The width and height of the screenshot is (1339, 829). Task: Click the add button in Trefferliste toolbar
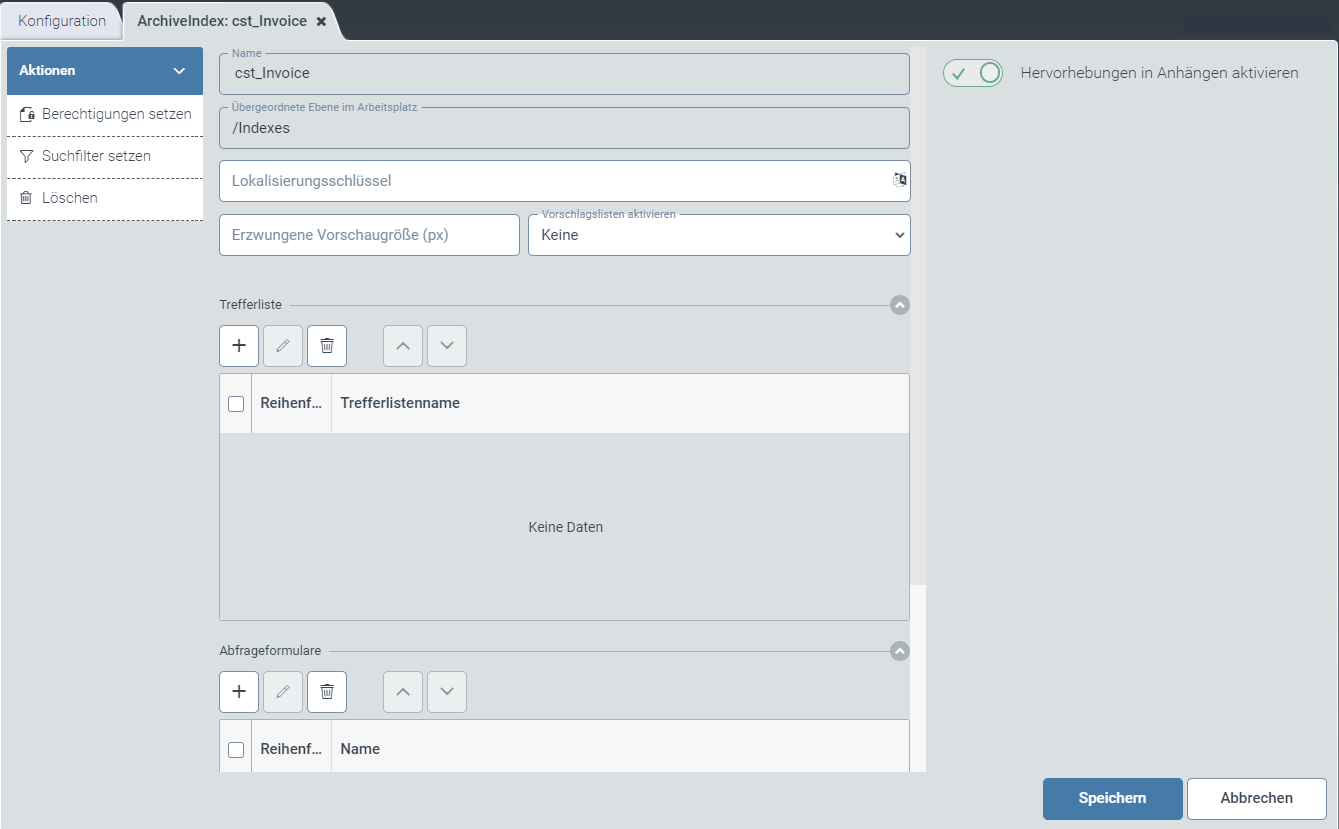pyautogui.click(x=239, y=346)
